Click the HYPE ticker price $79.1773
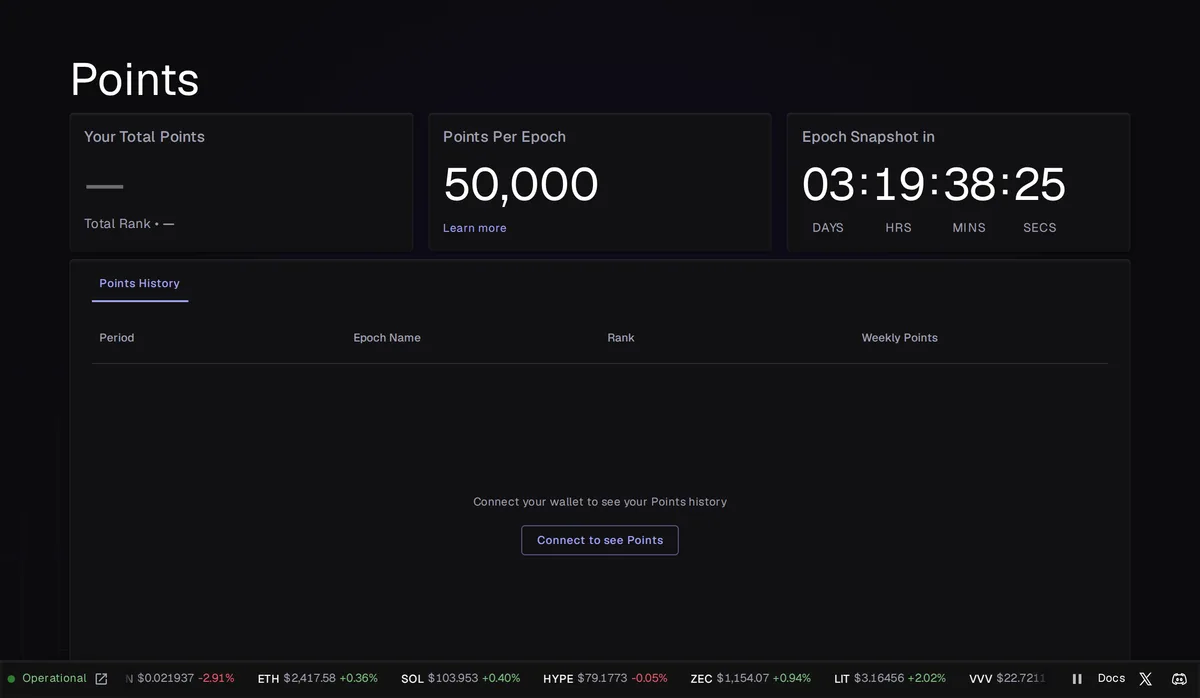Screen dimensions: 1200x698 pyautogui.click(x=602, y=679)
